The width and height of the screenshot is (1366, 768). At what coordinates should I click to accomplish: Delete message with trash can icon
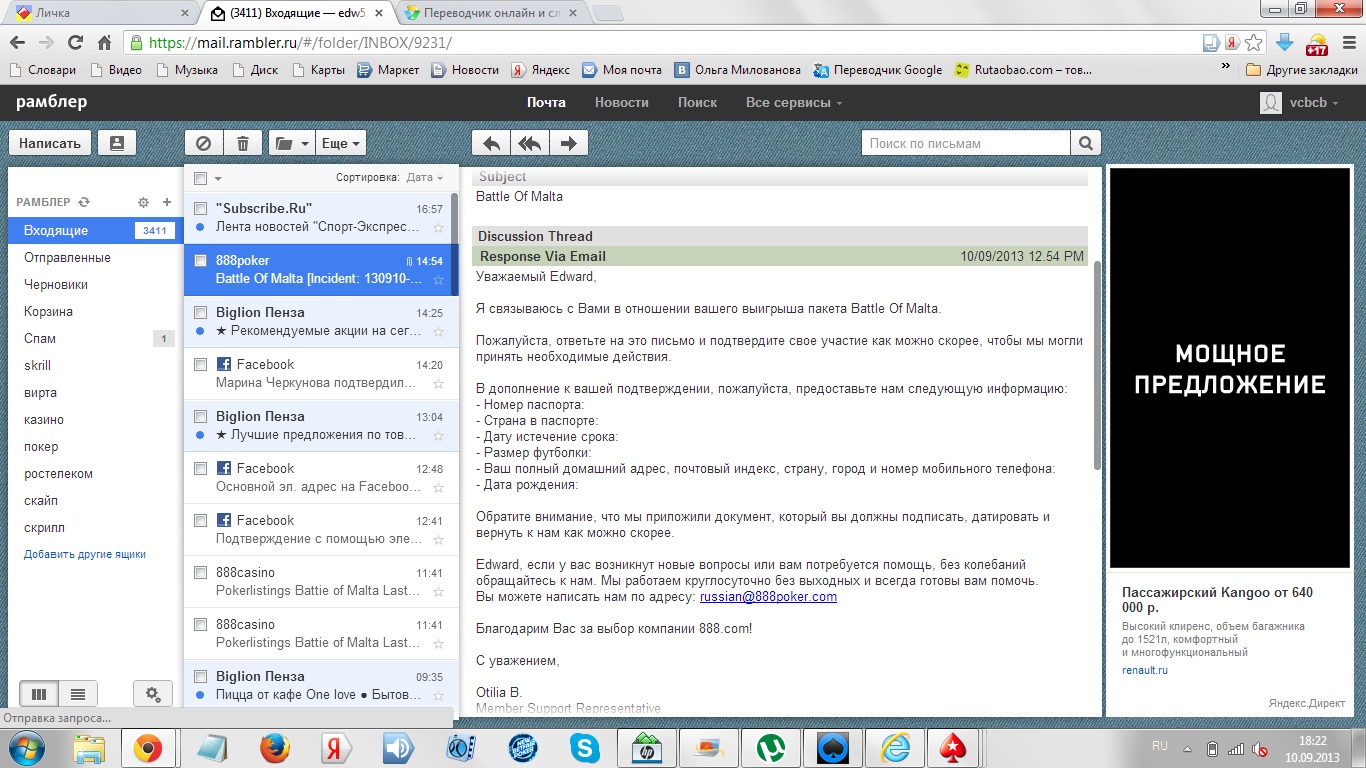click(243, 143)
